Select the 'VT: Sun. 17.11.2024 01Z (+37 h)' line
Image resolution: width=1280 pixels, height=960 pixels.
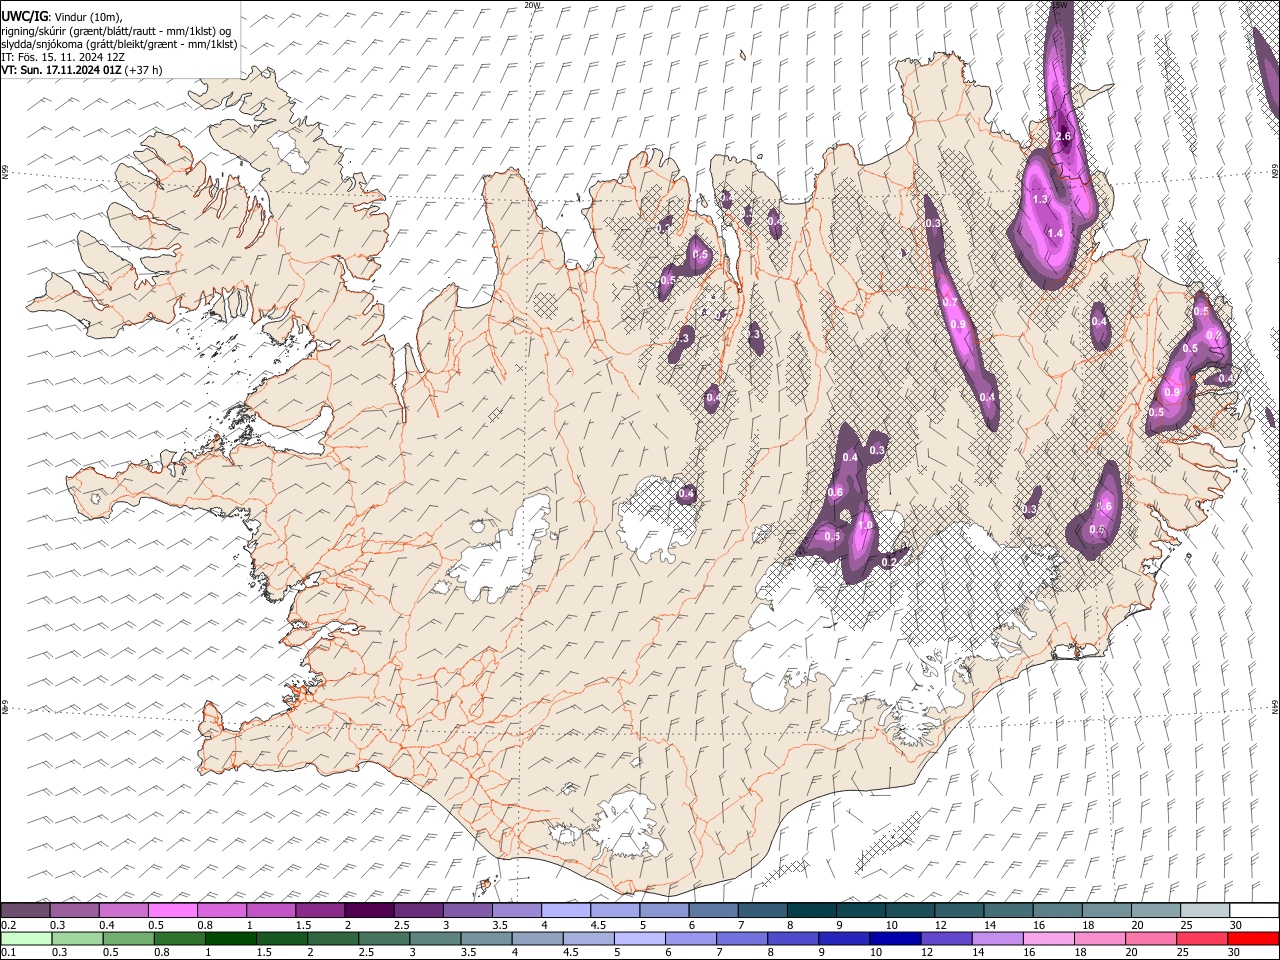tap(82, 71)
